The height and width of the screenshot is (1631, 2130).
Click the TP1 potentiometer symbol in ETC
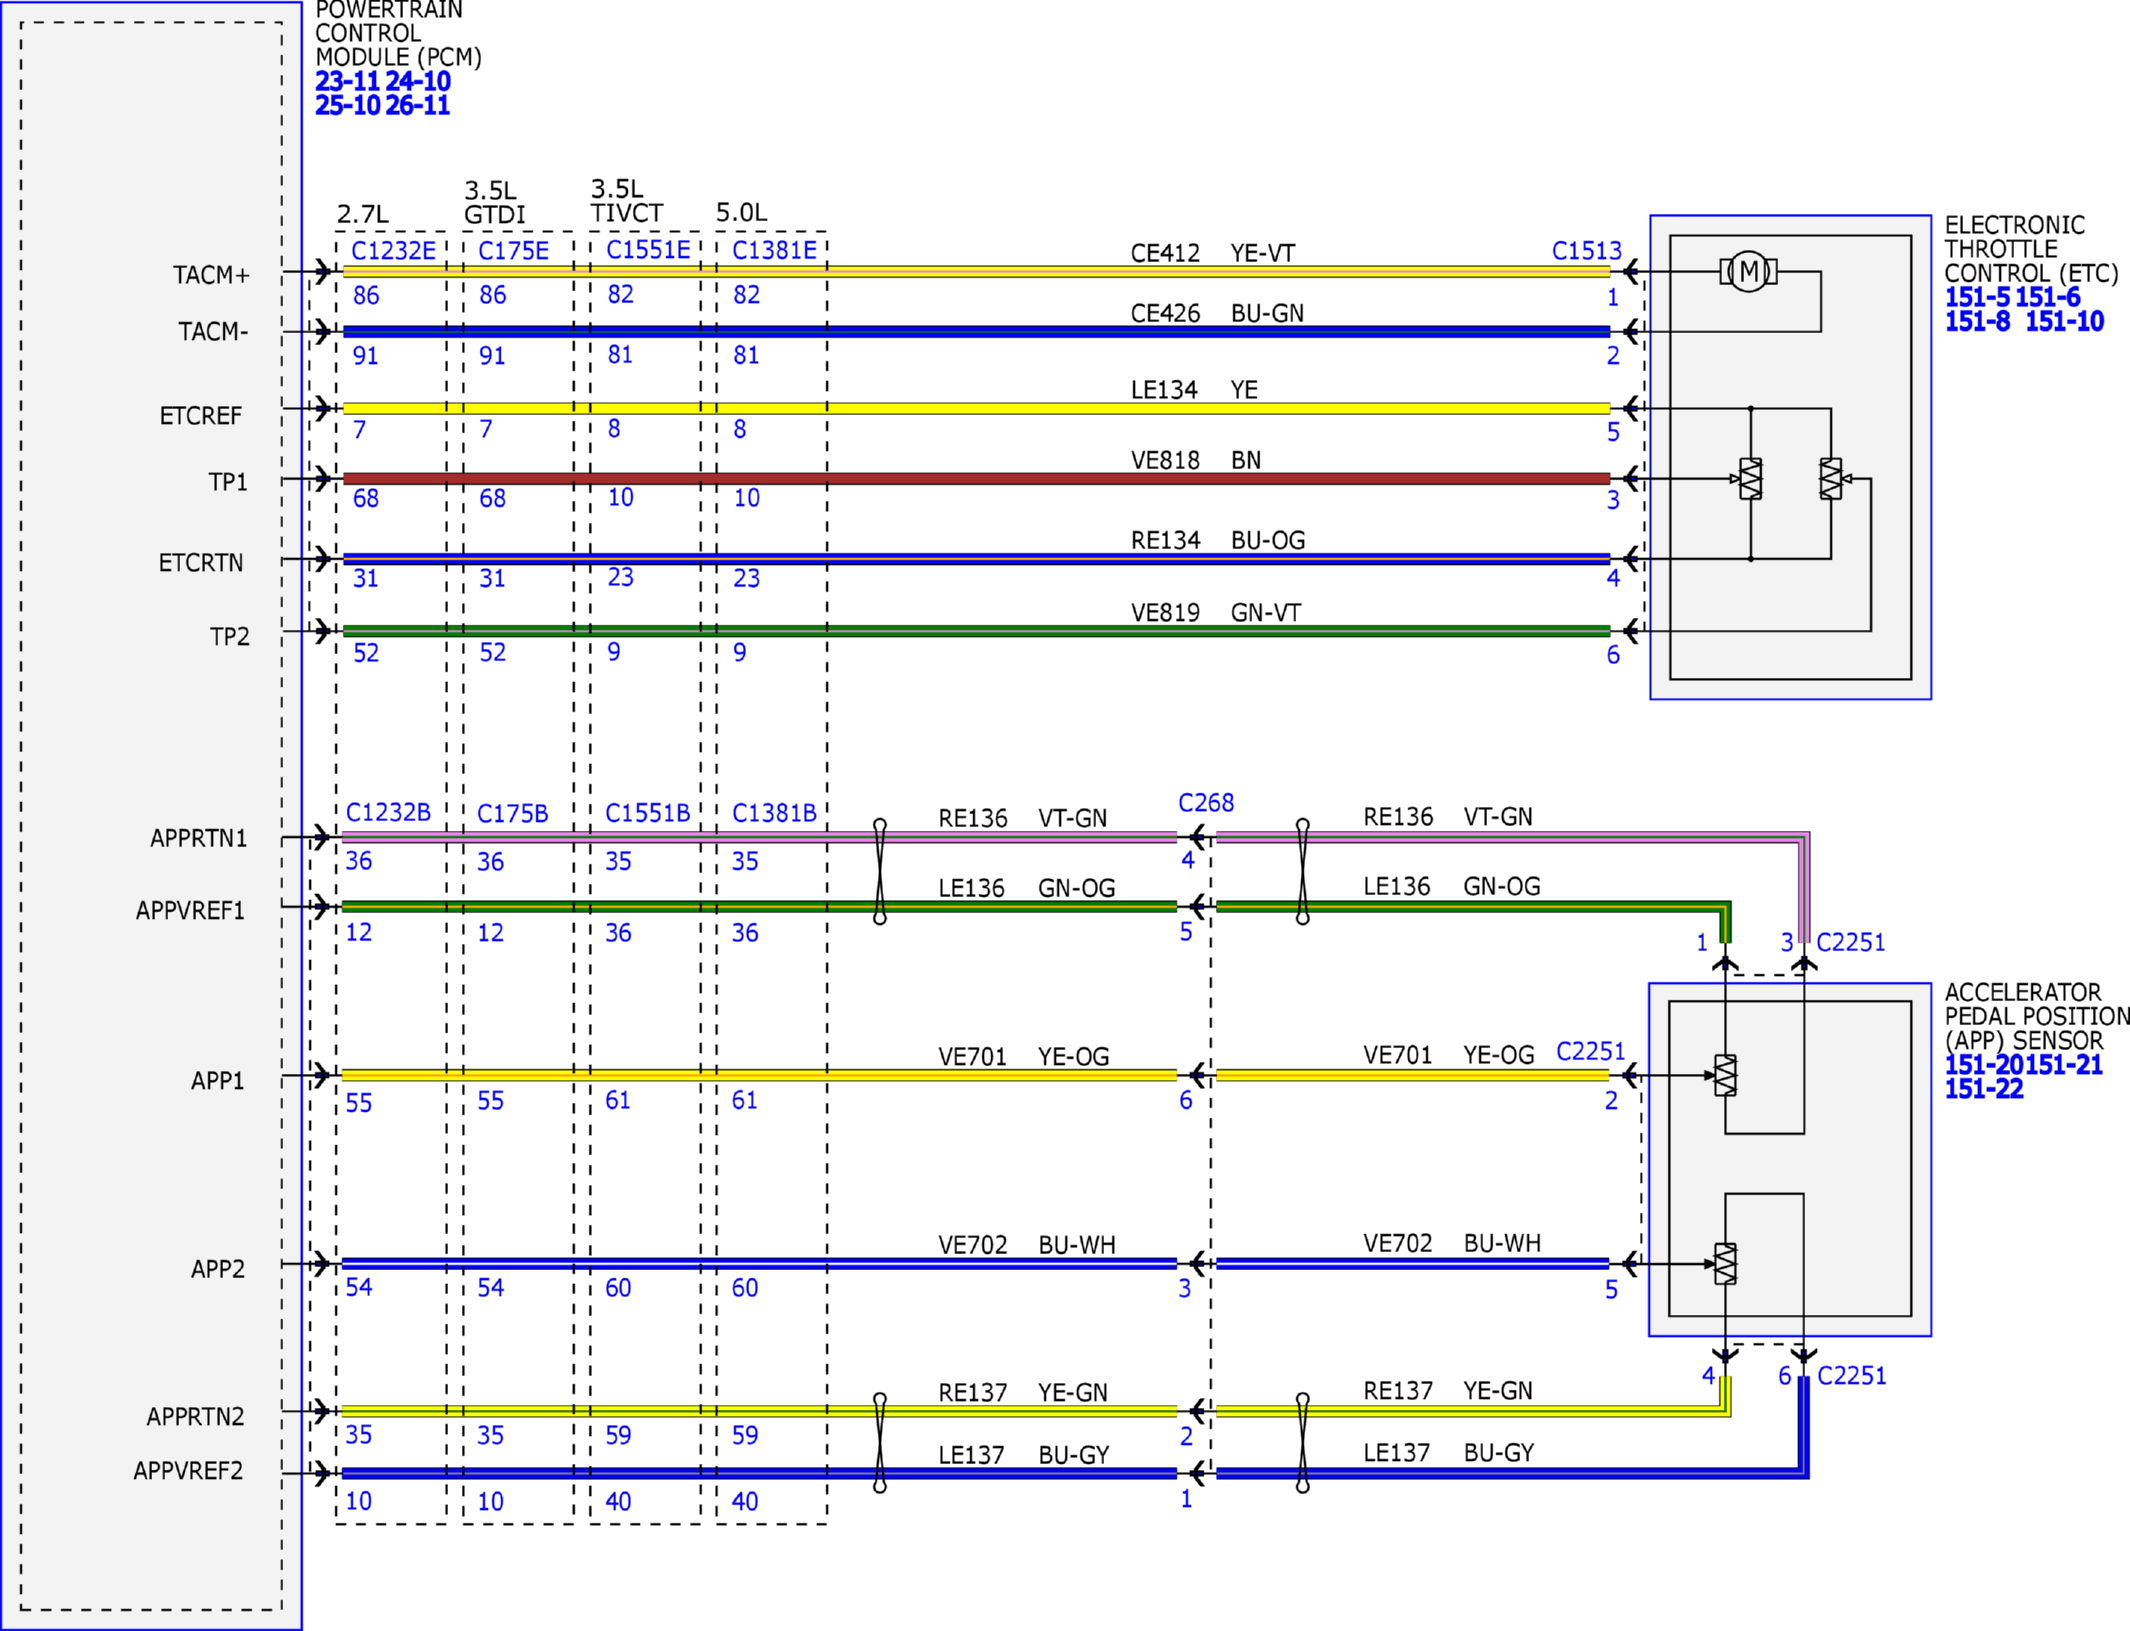tap(1749, 479)
